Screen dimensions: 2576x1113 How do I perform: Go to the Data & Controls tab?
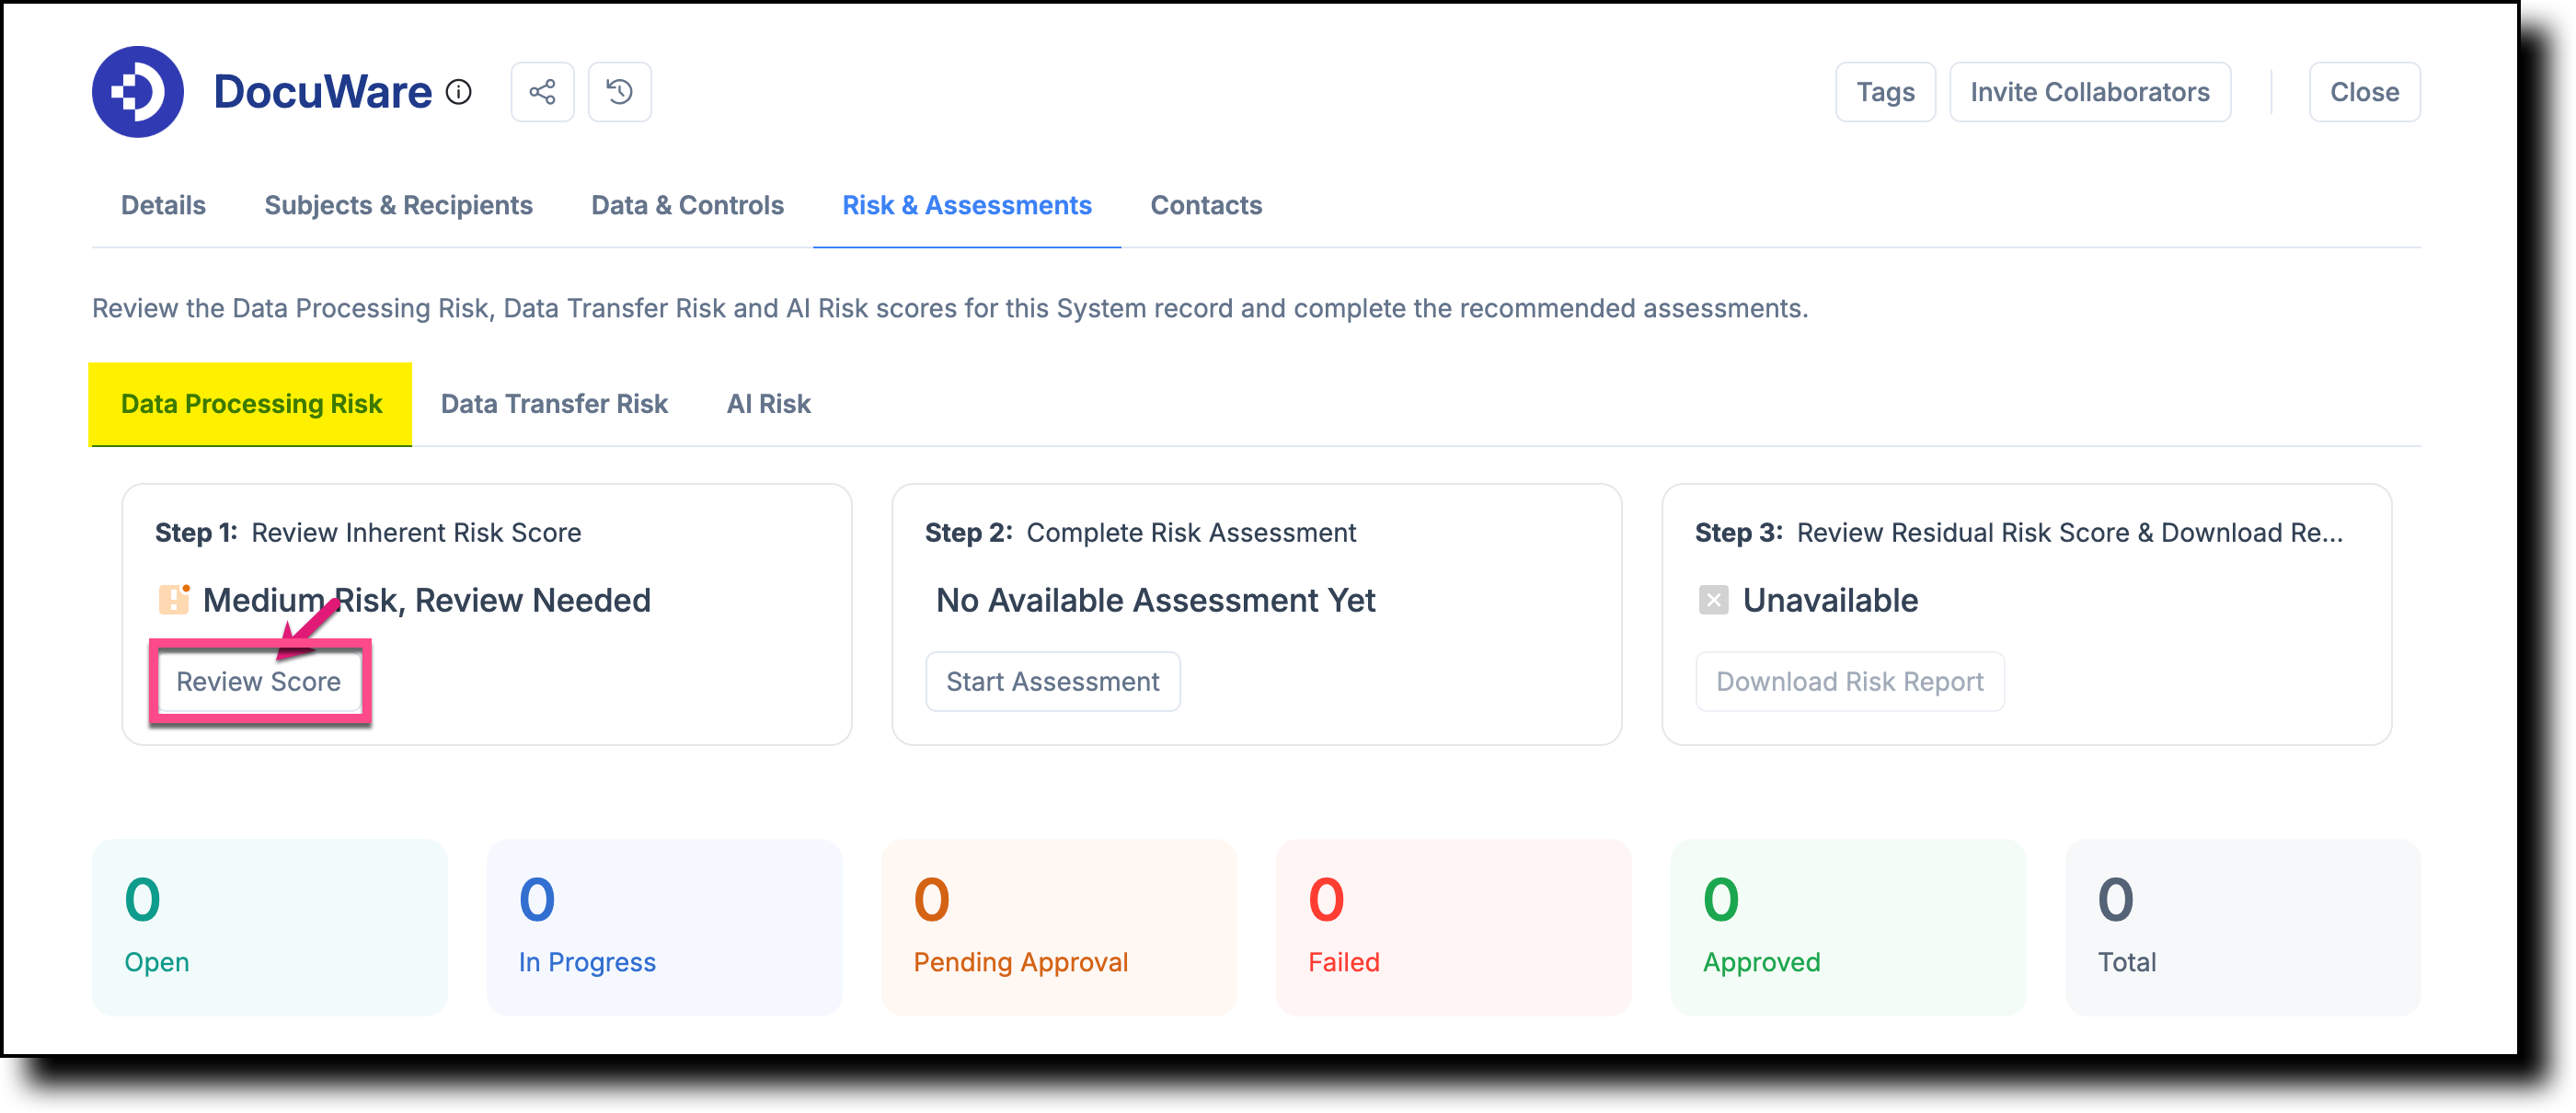click(687, 205)
